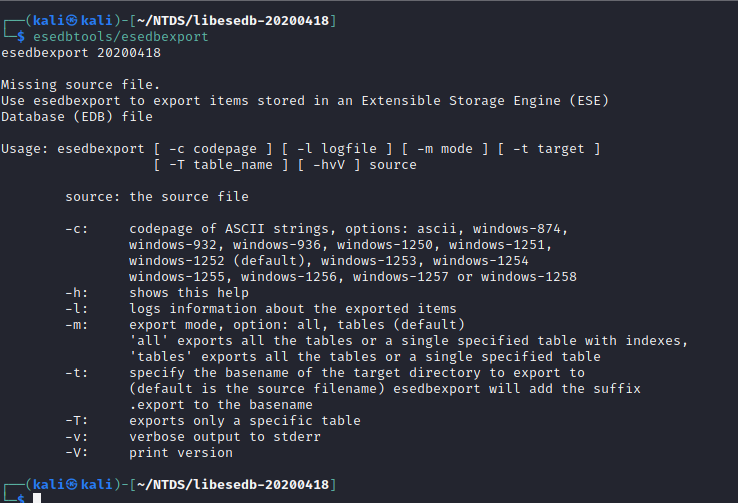Click the 'source: the source file' line
738x503 pixels.
point(157,197)
